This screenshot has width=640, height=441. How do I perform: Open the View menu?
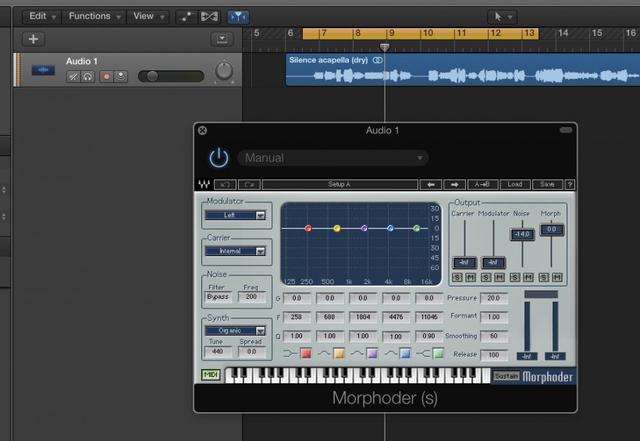(149, 16)
